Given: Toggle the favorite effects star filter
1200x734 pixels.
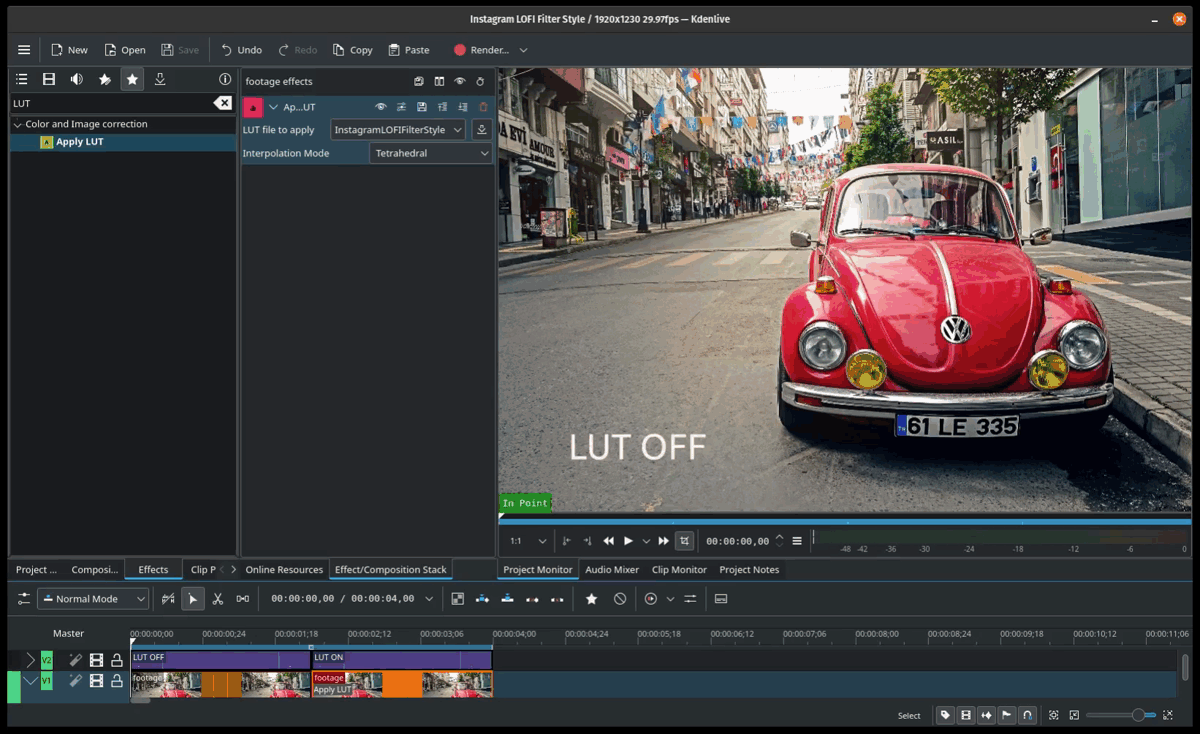Looking at the screenshot, I should pyautogui.click(x=132, y=79).
